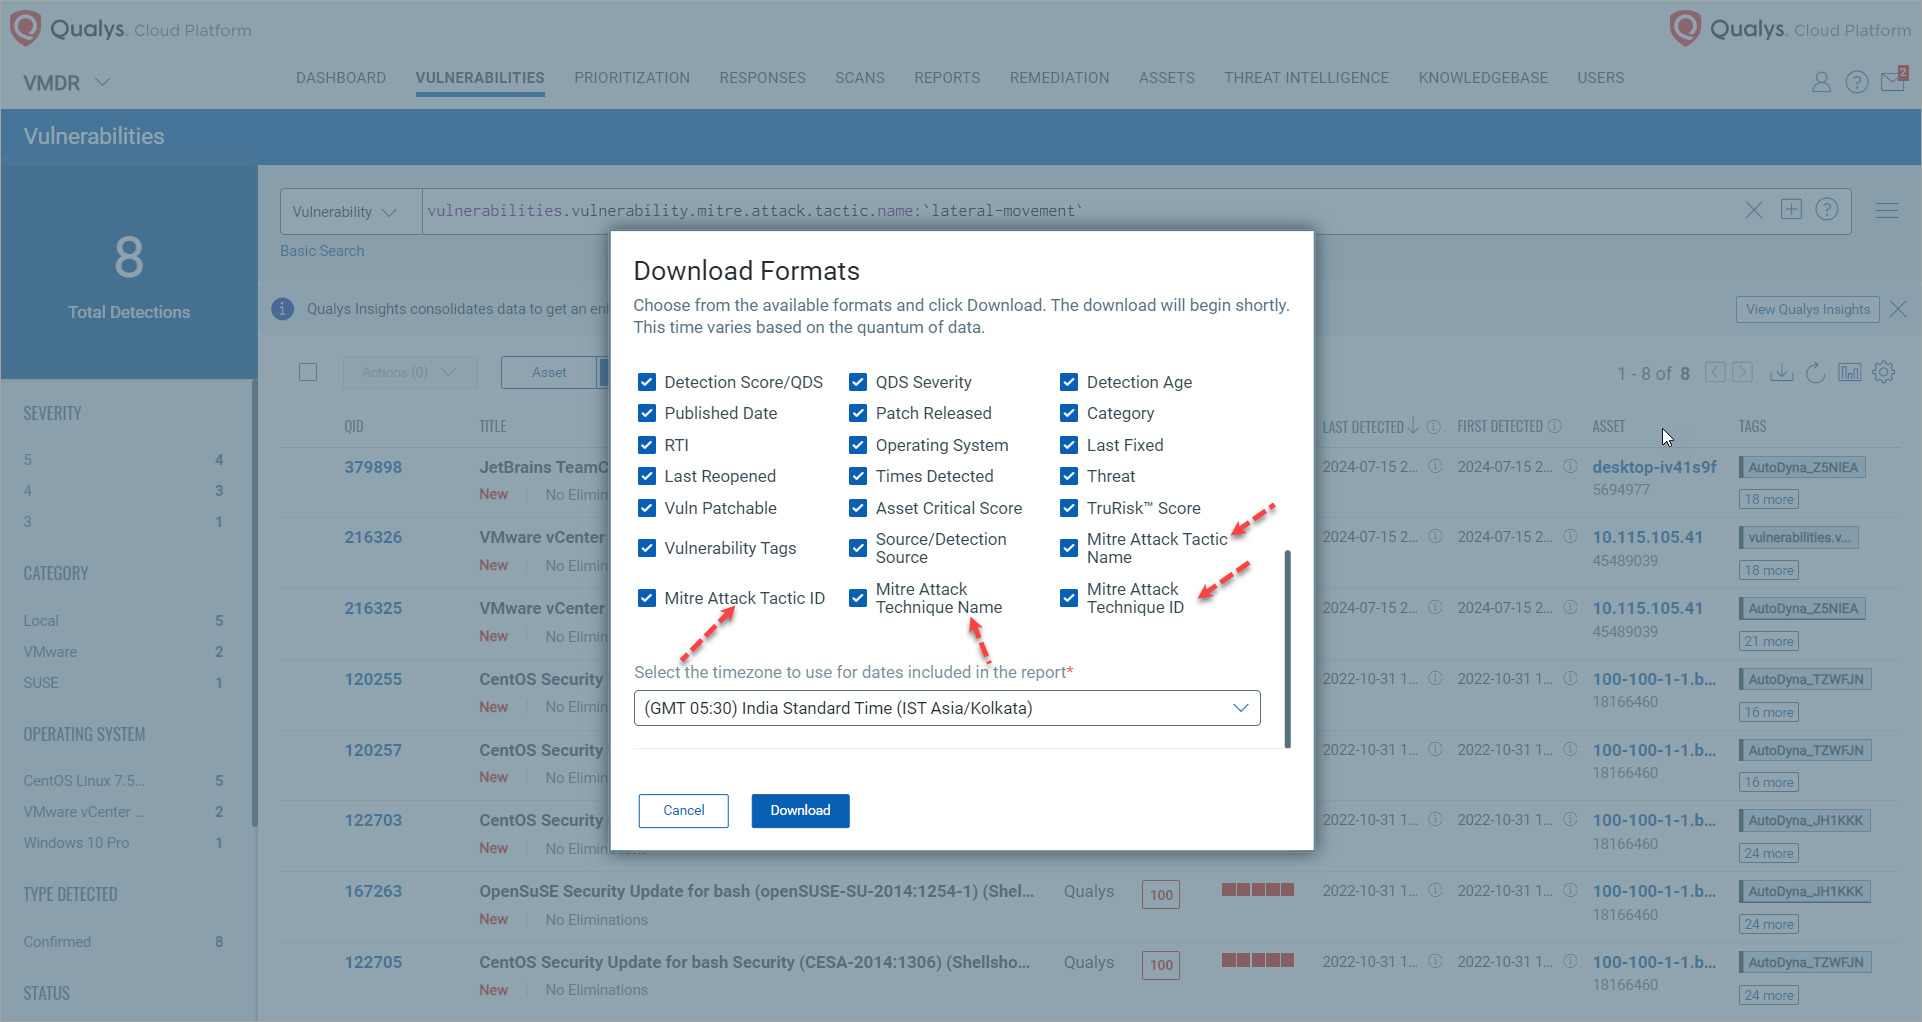This screenshot has width=1922, height=1022.
Task: Uncheck the Detection Age checkbox
Action: point(1069,382)
